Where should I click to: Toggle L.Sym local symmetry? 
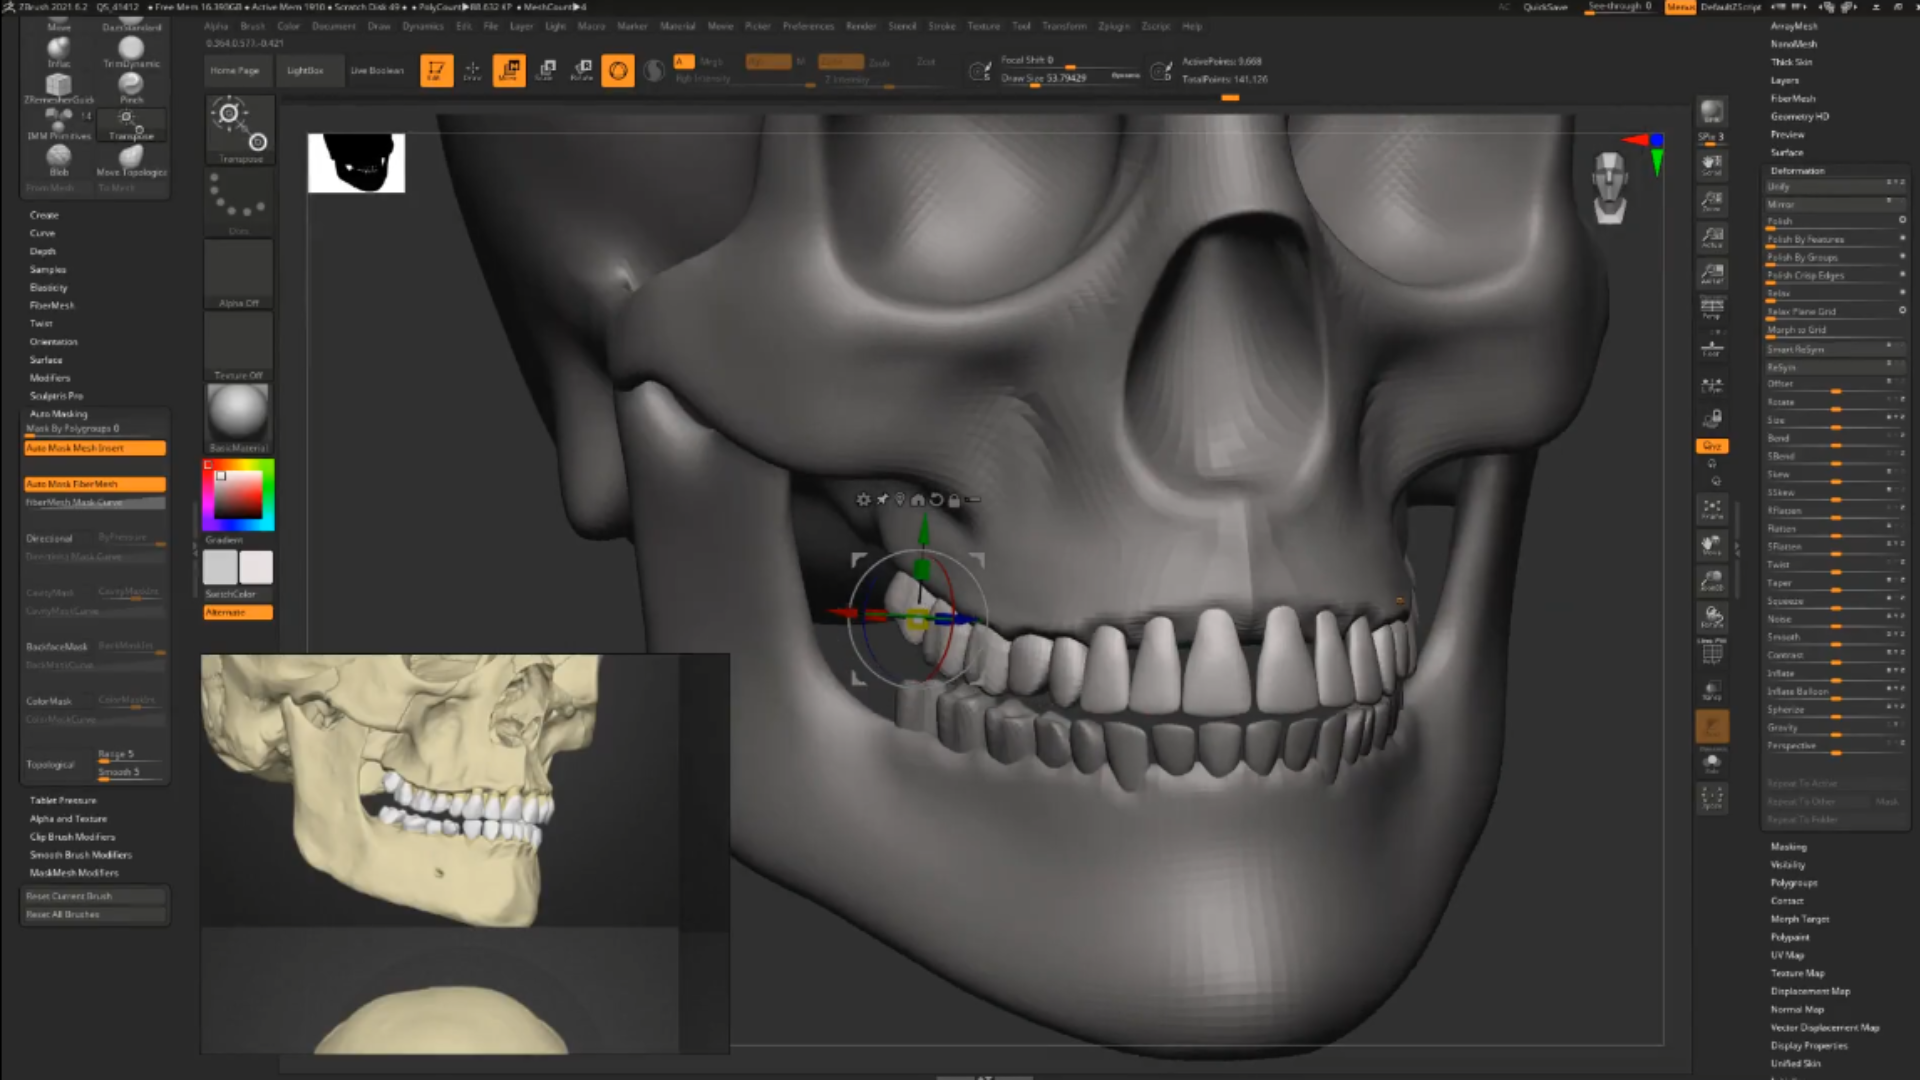tap(1712, 386)
